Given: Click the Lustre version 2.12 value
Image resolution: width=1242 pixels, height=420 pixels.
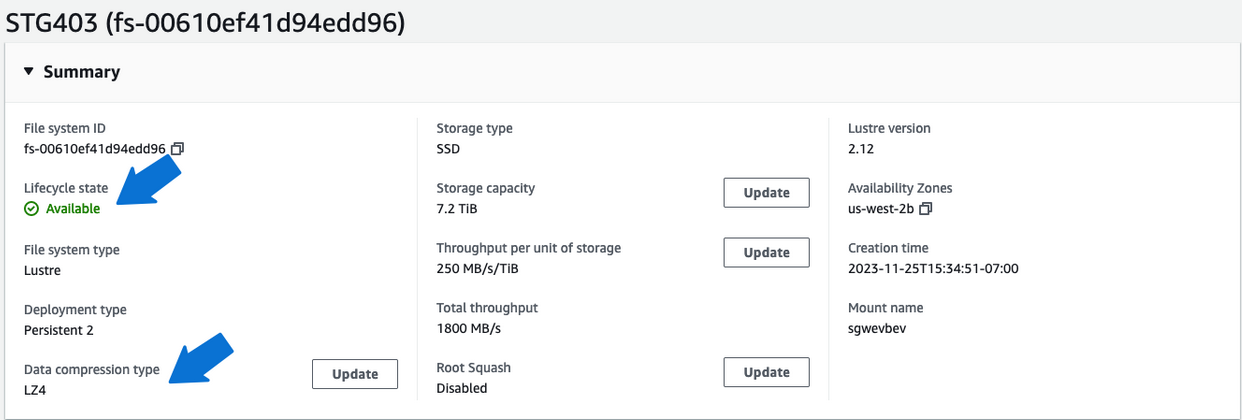Looking at the screenshot, I should click(861, 149).
